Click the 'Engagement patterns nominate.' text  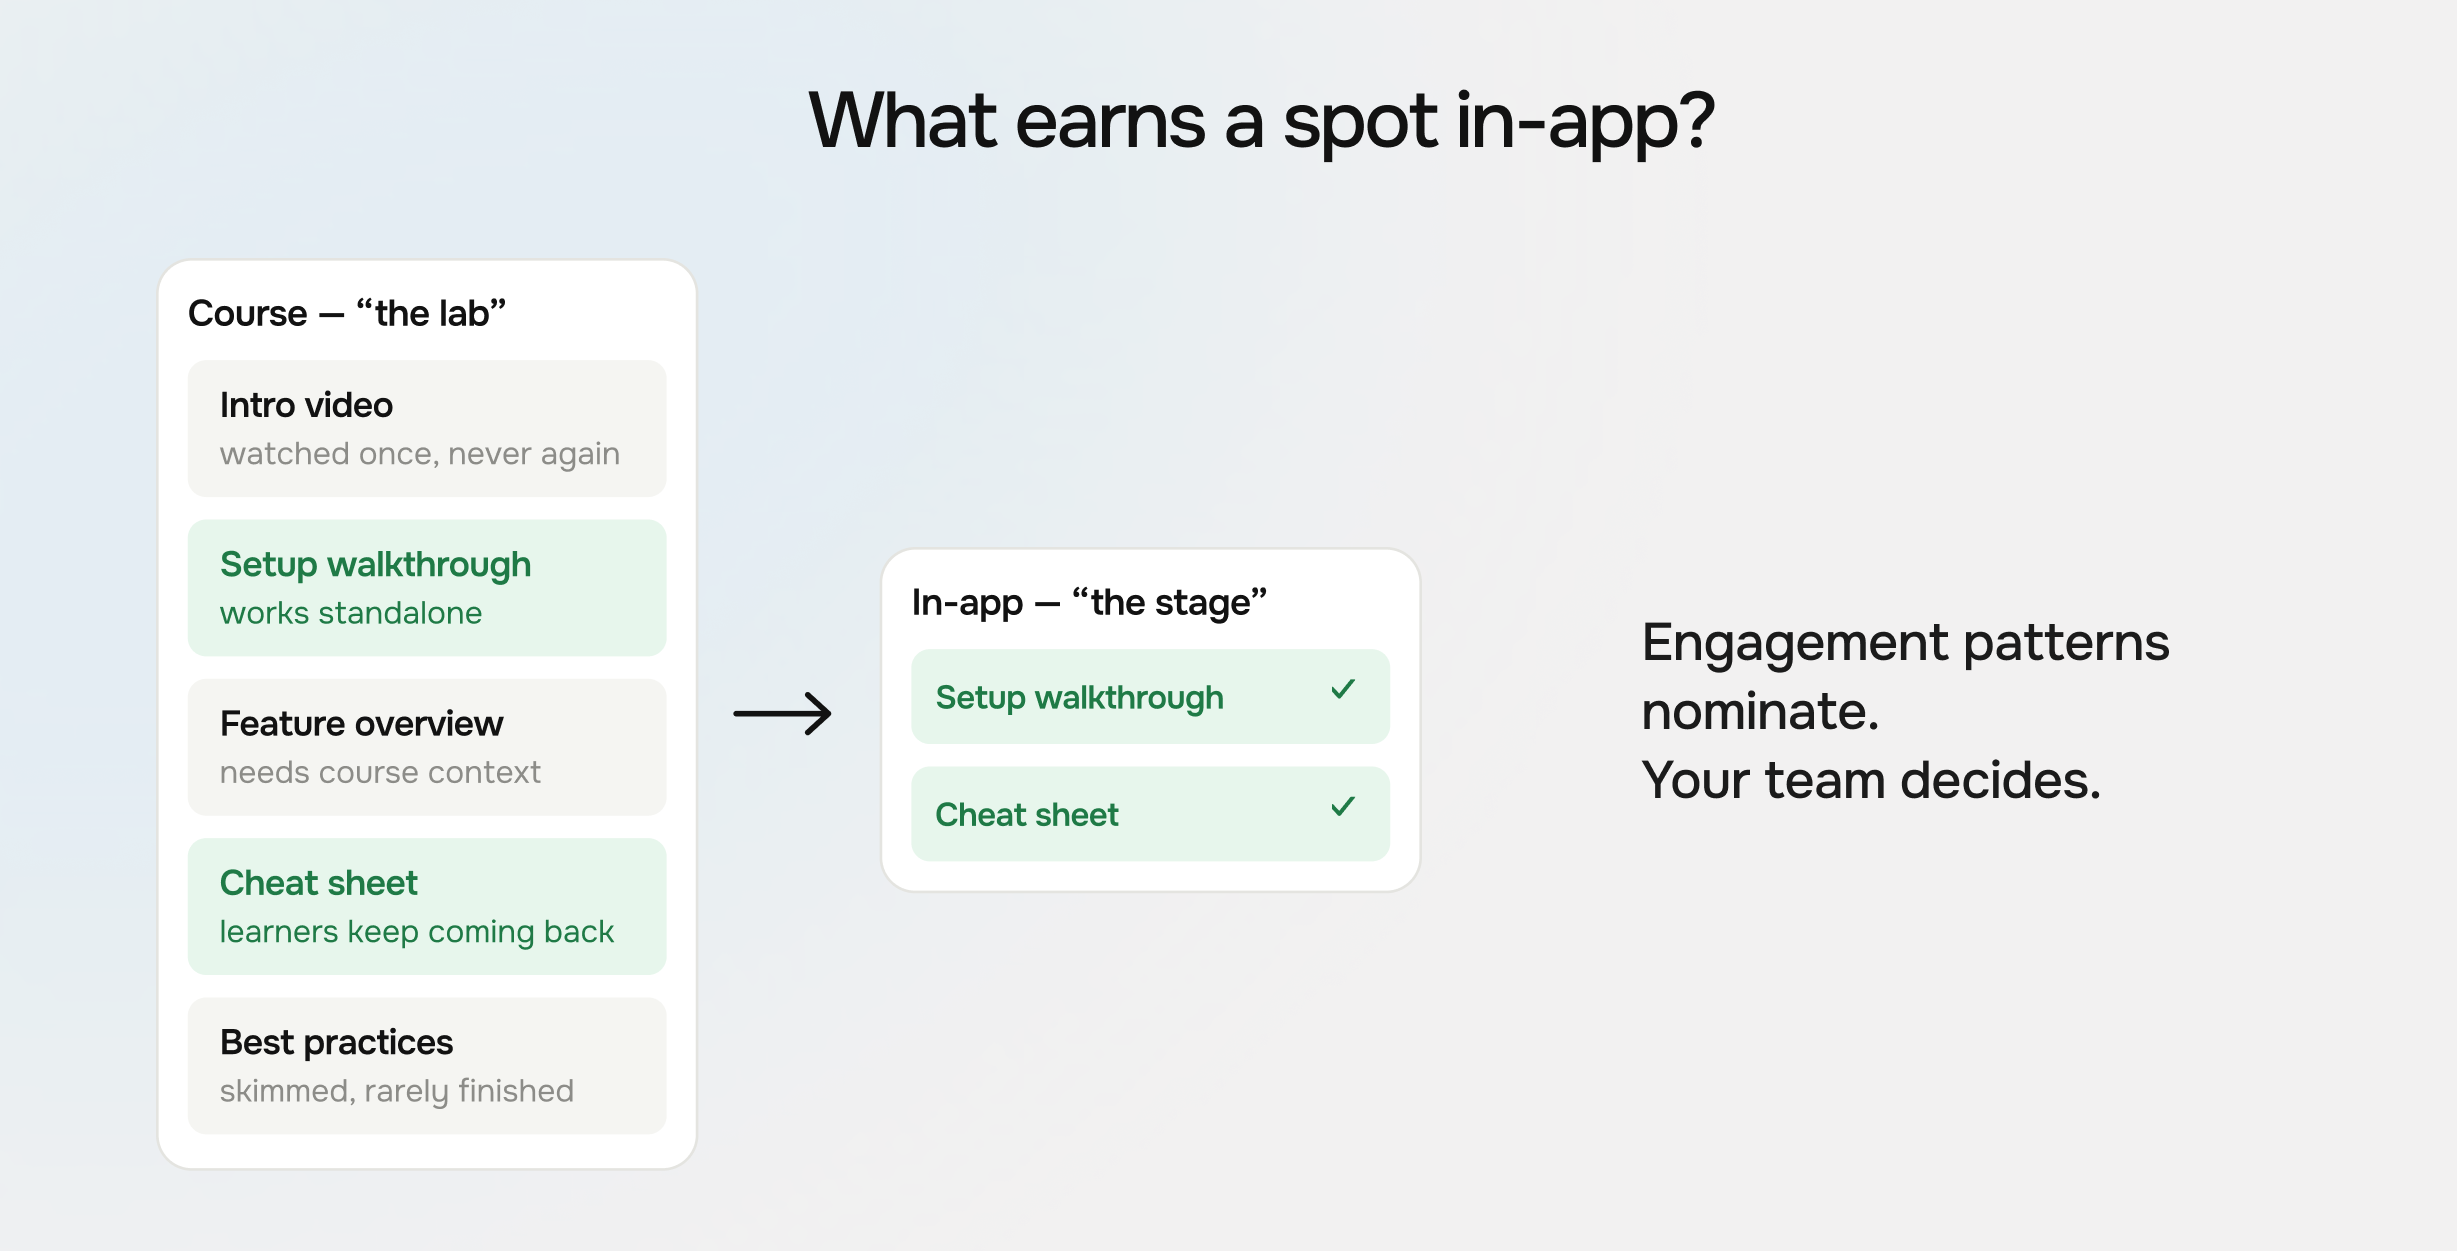tap(1904, 676)
